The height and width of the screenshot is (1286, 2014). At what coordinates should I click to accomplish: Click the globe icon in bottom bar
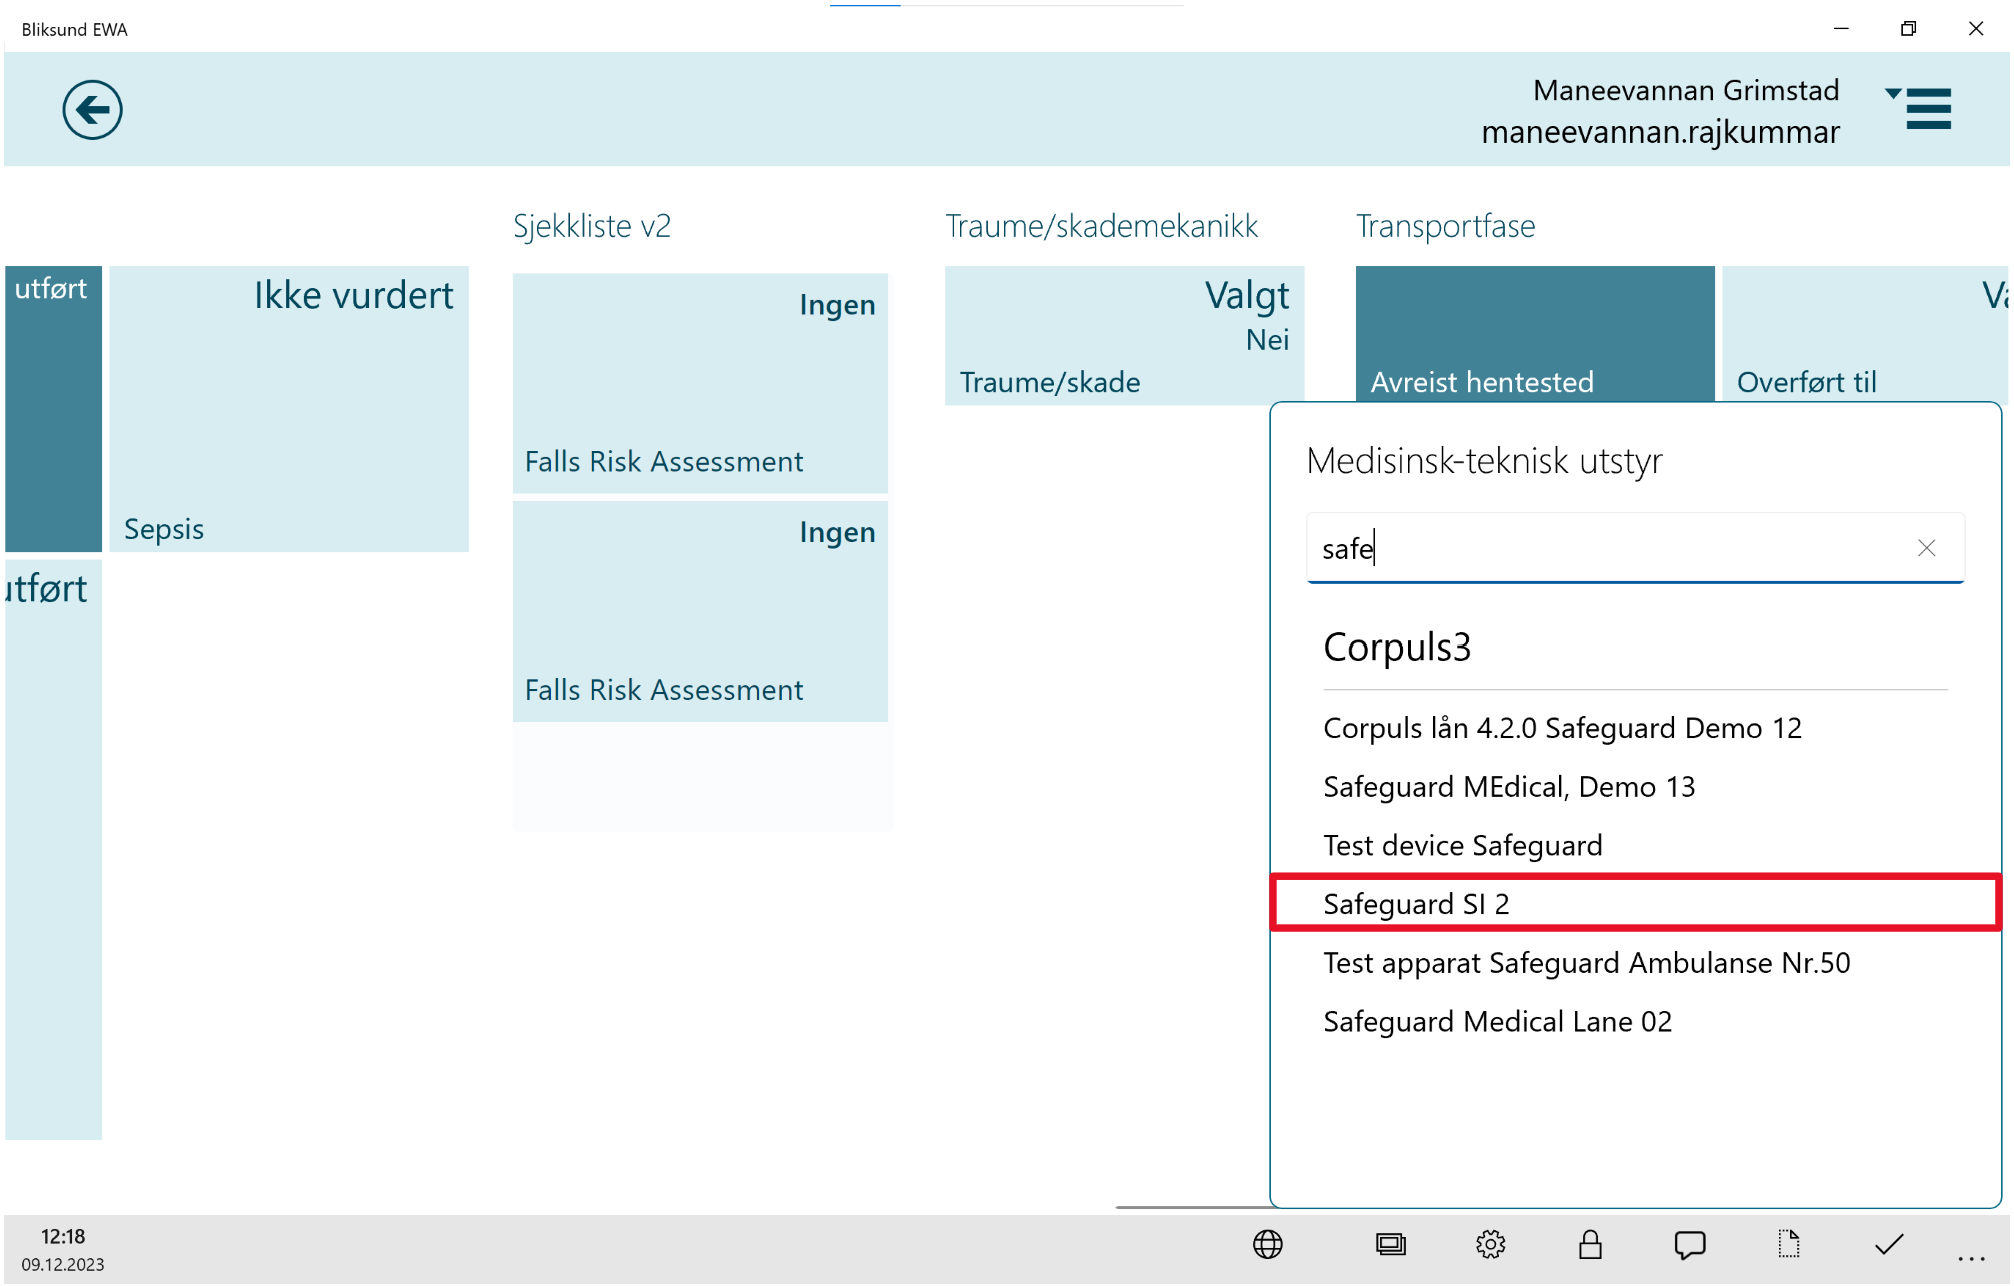[1267, 1244]
